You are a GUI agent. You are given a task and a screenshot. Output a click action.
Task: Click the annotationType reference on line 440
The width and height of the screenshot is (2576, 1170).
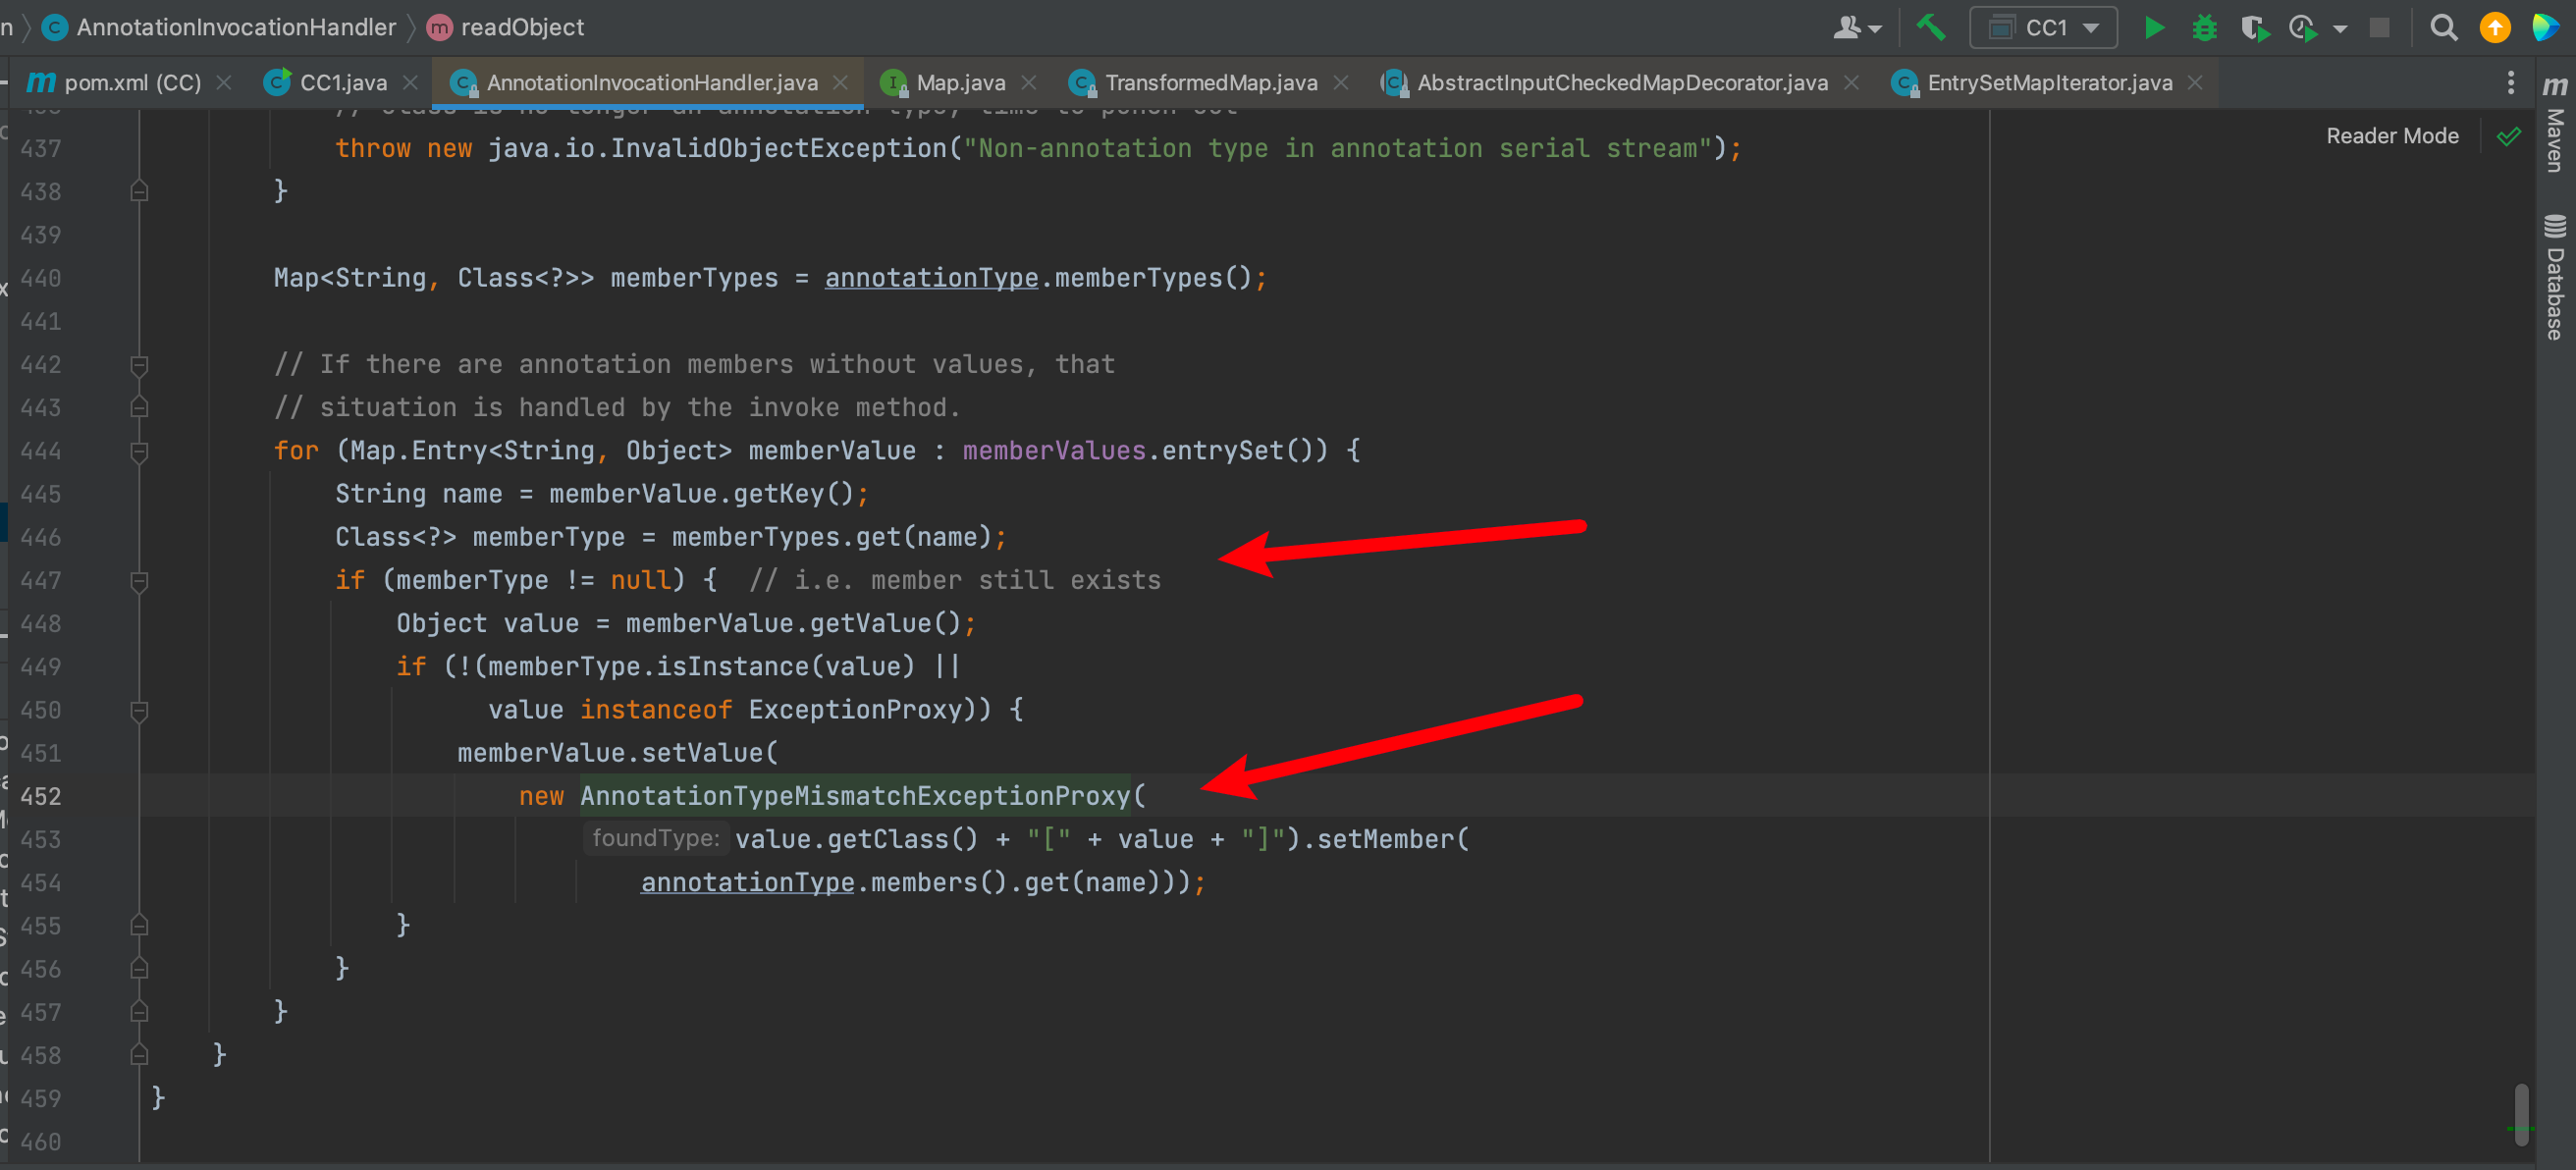coord(931,278)
